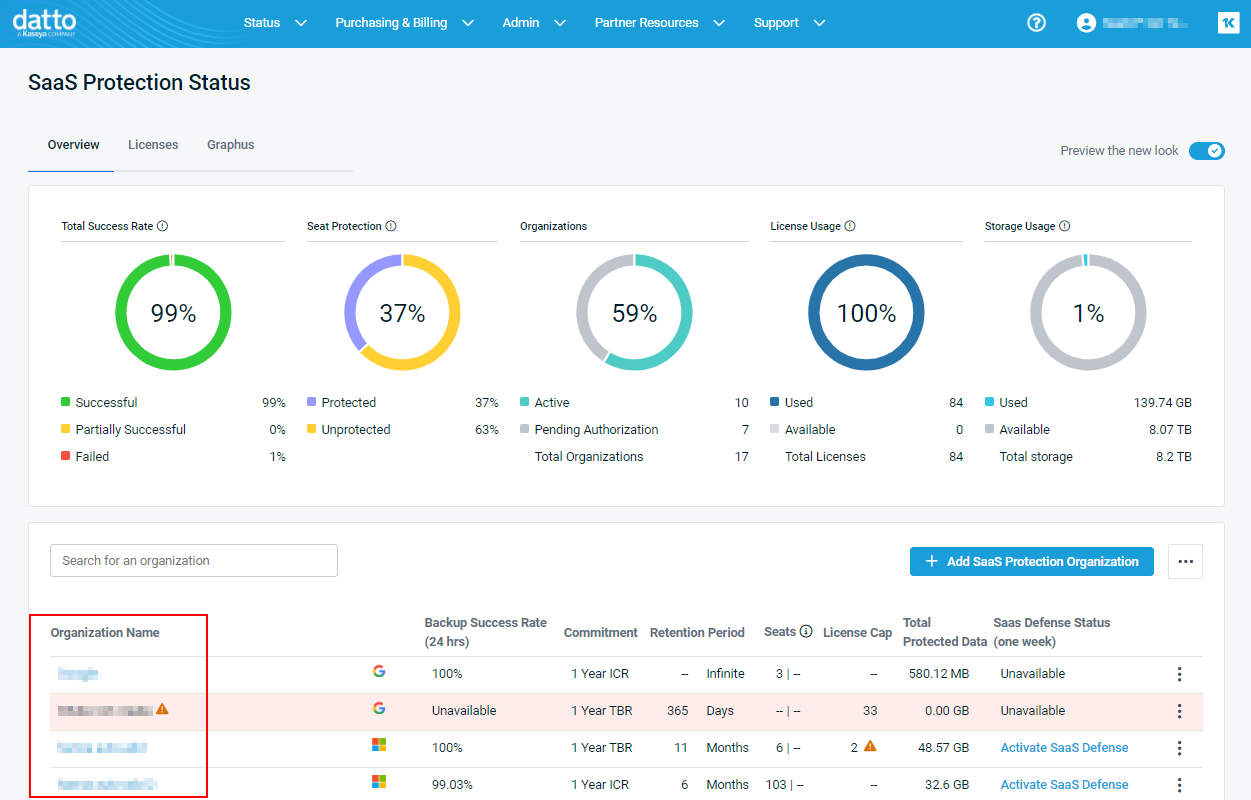The image size is (1251, 800).
Task: Click Add SaaS Protection Organization button
Action: pyautogui.click(x=1032, y=561)
